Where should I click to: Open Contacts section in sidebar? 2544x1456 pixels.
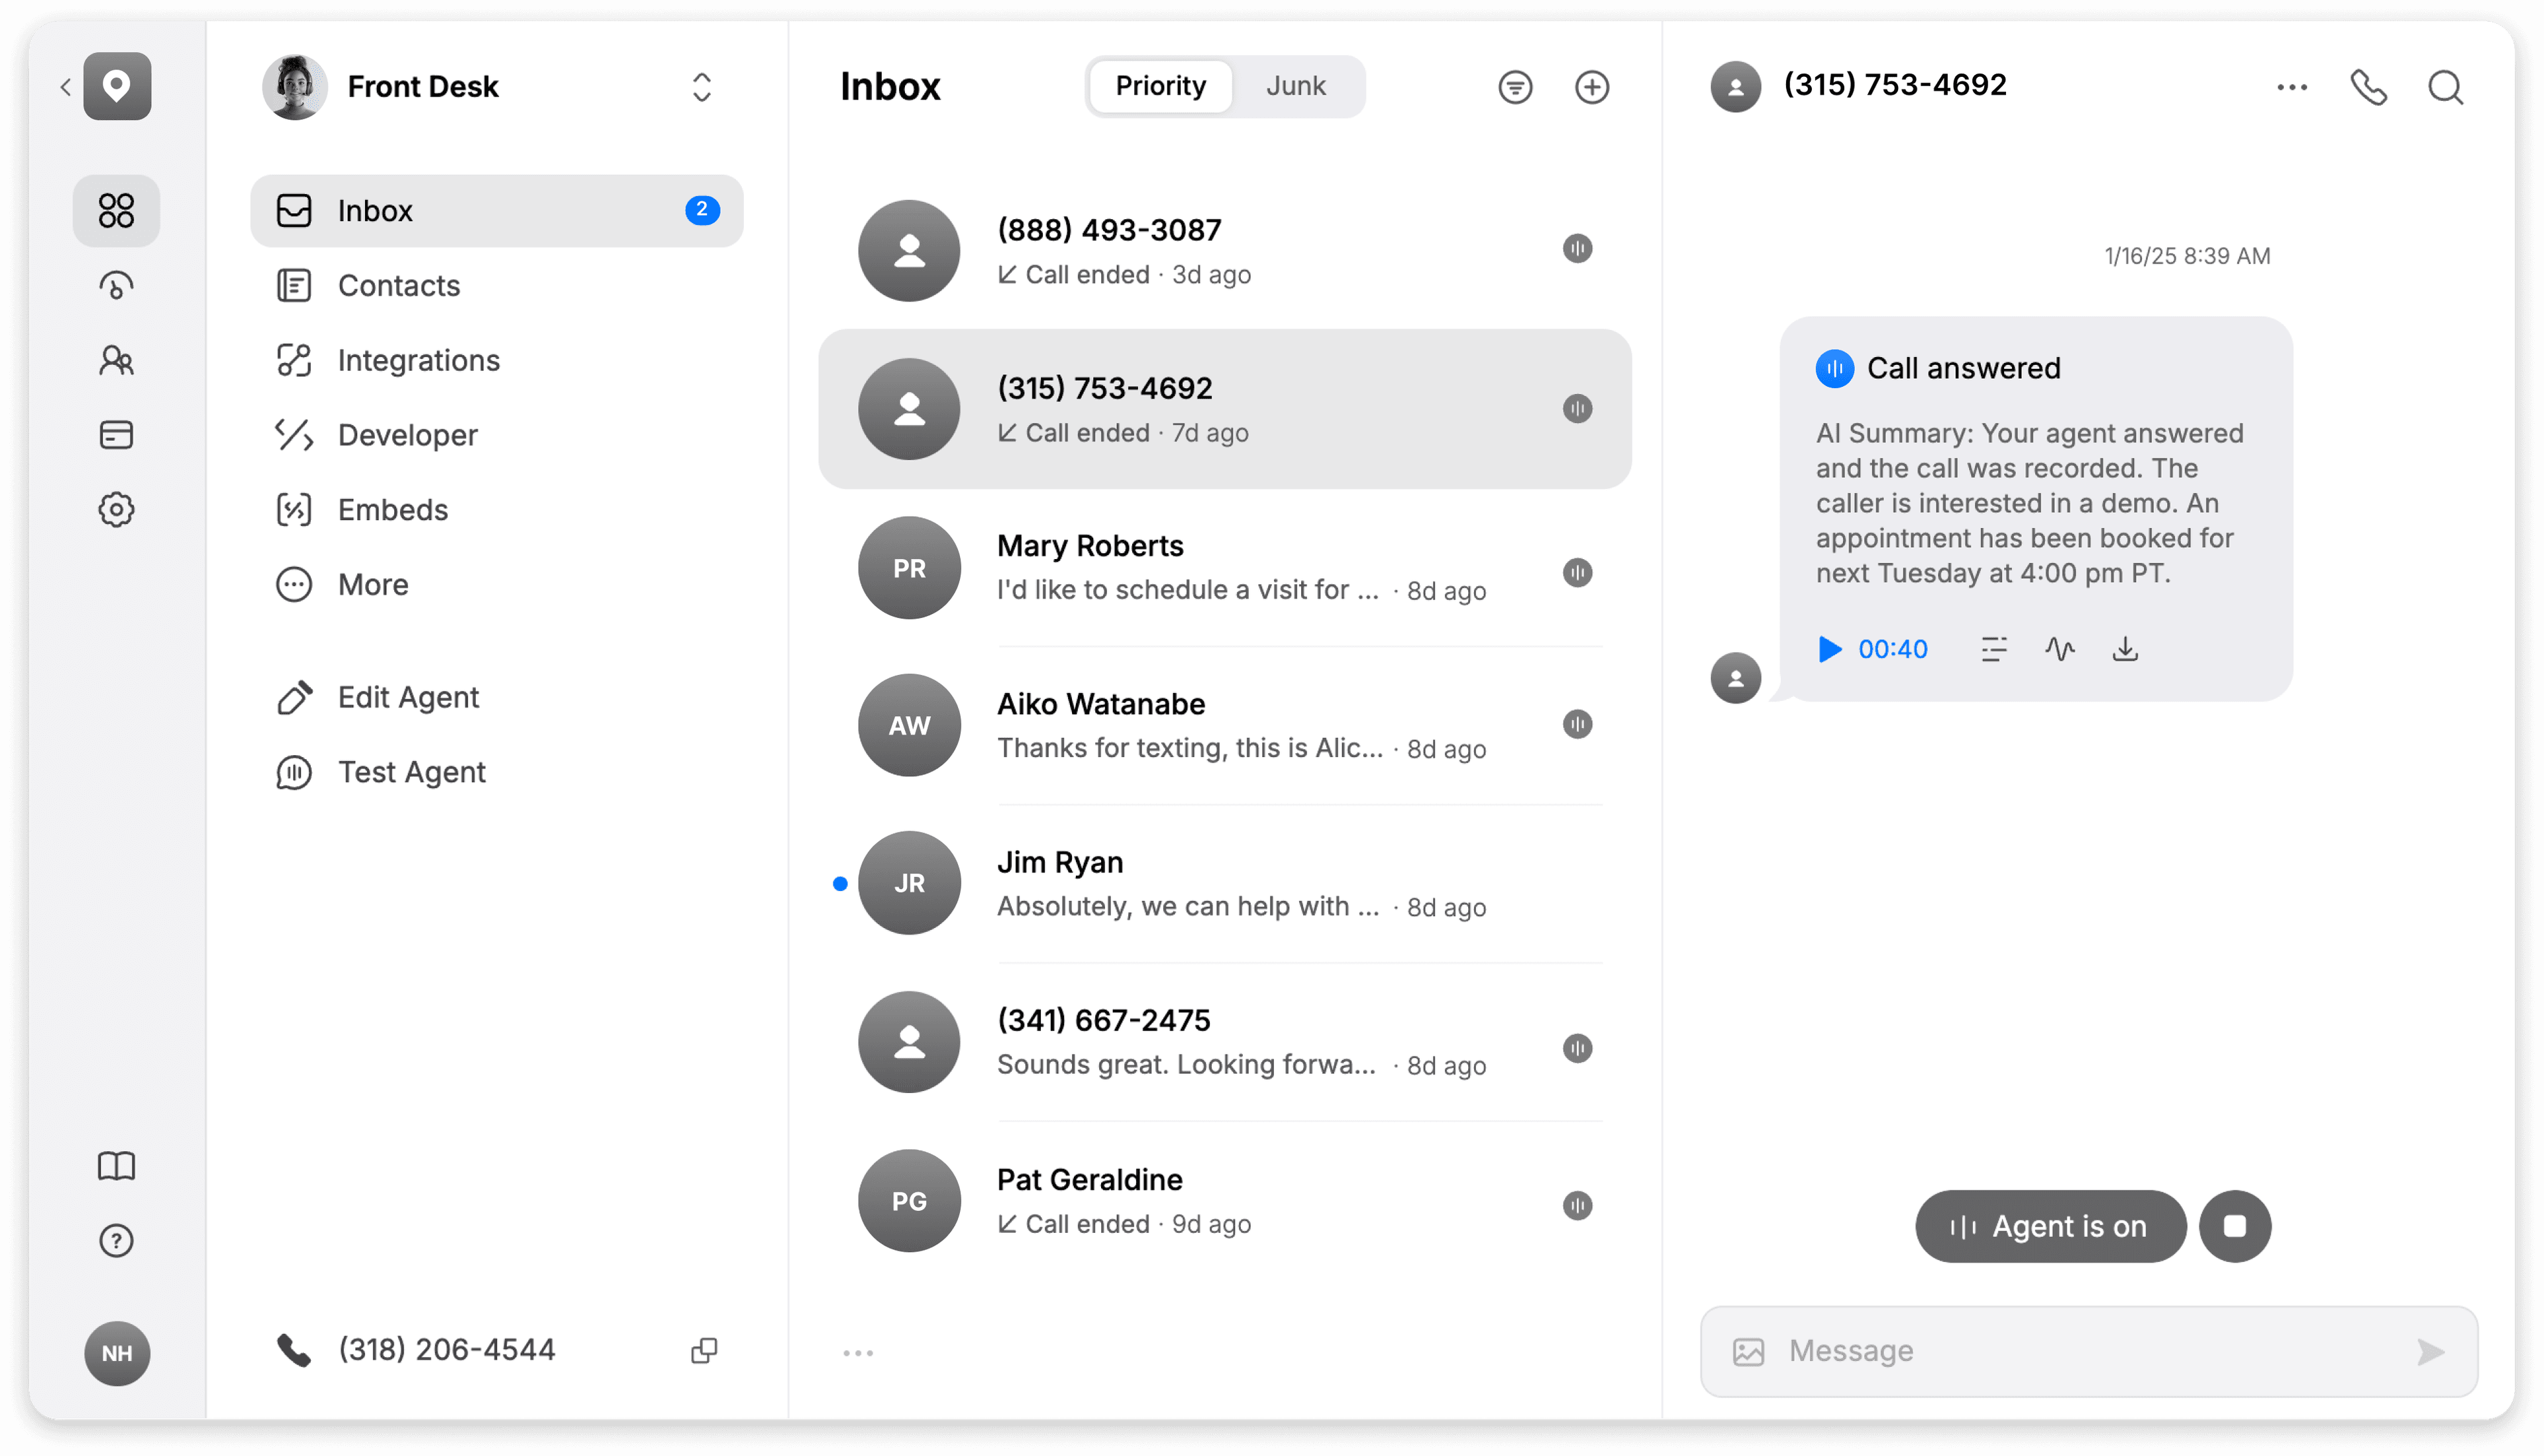point(398,285)
